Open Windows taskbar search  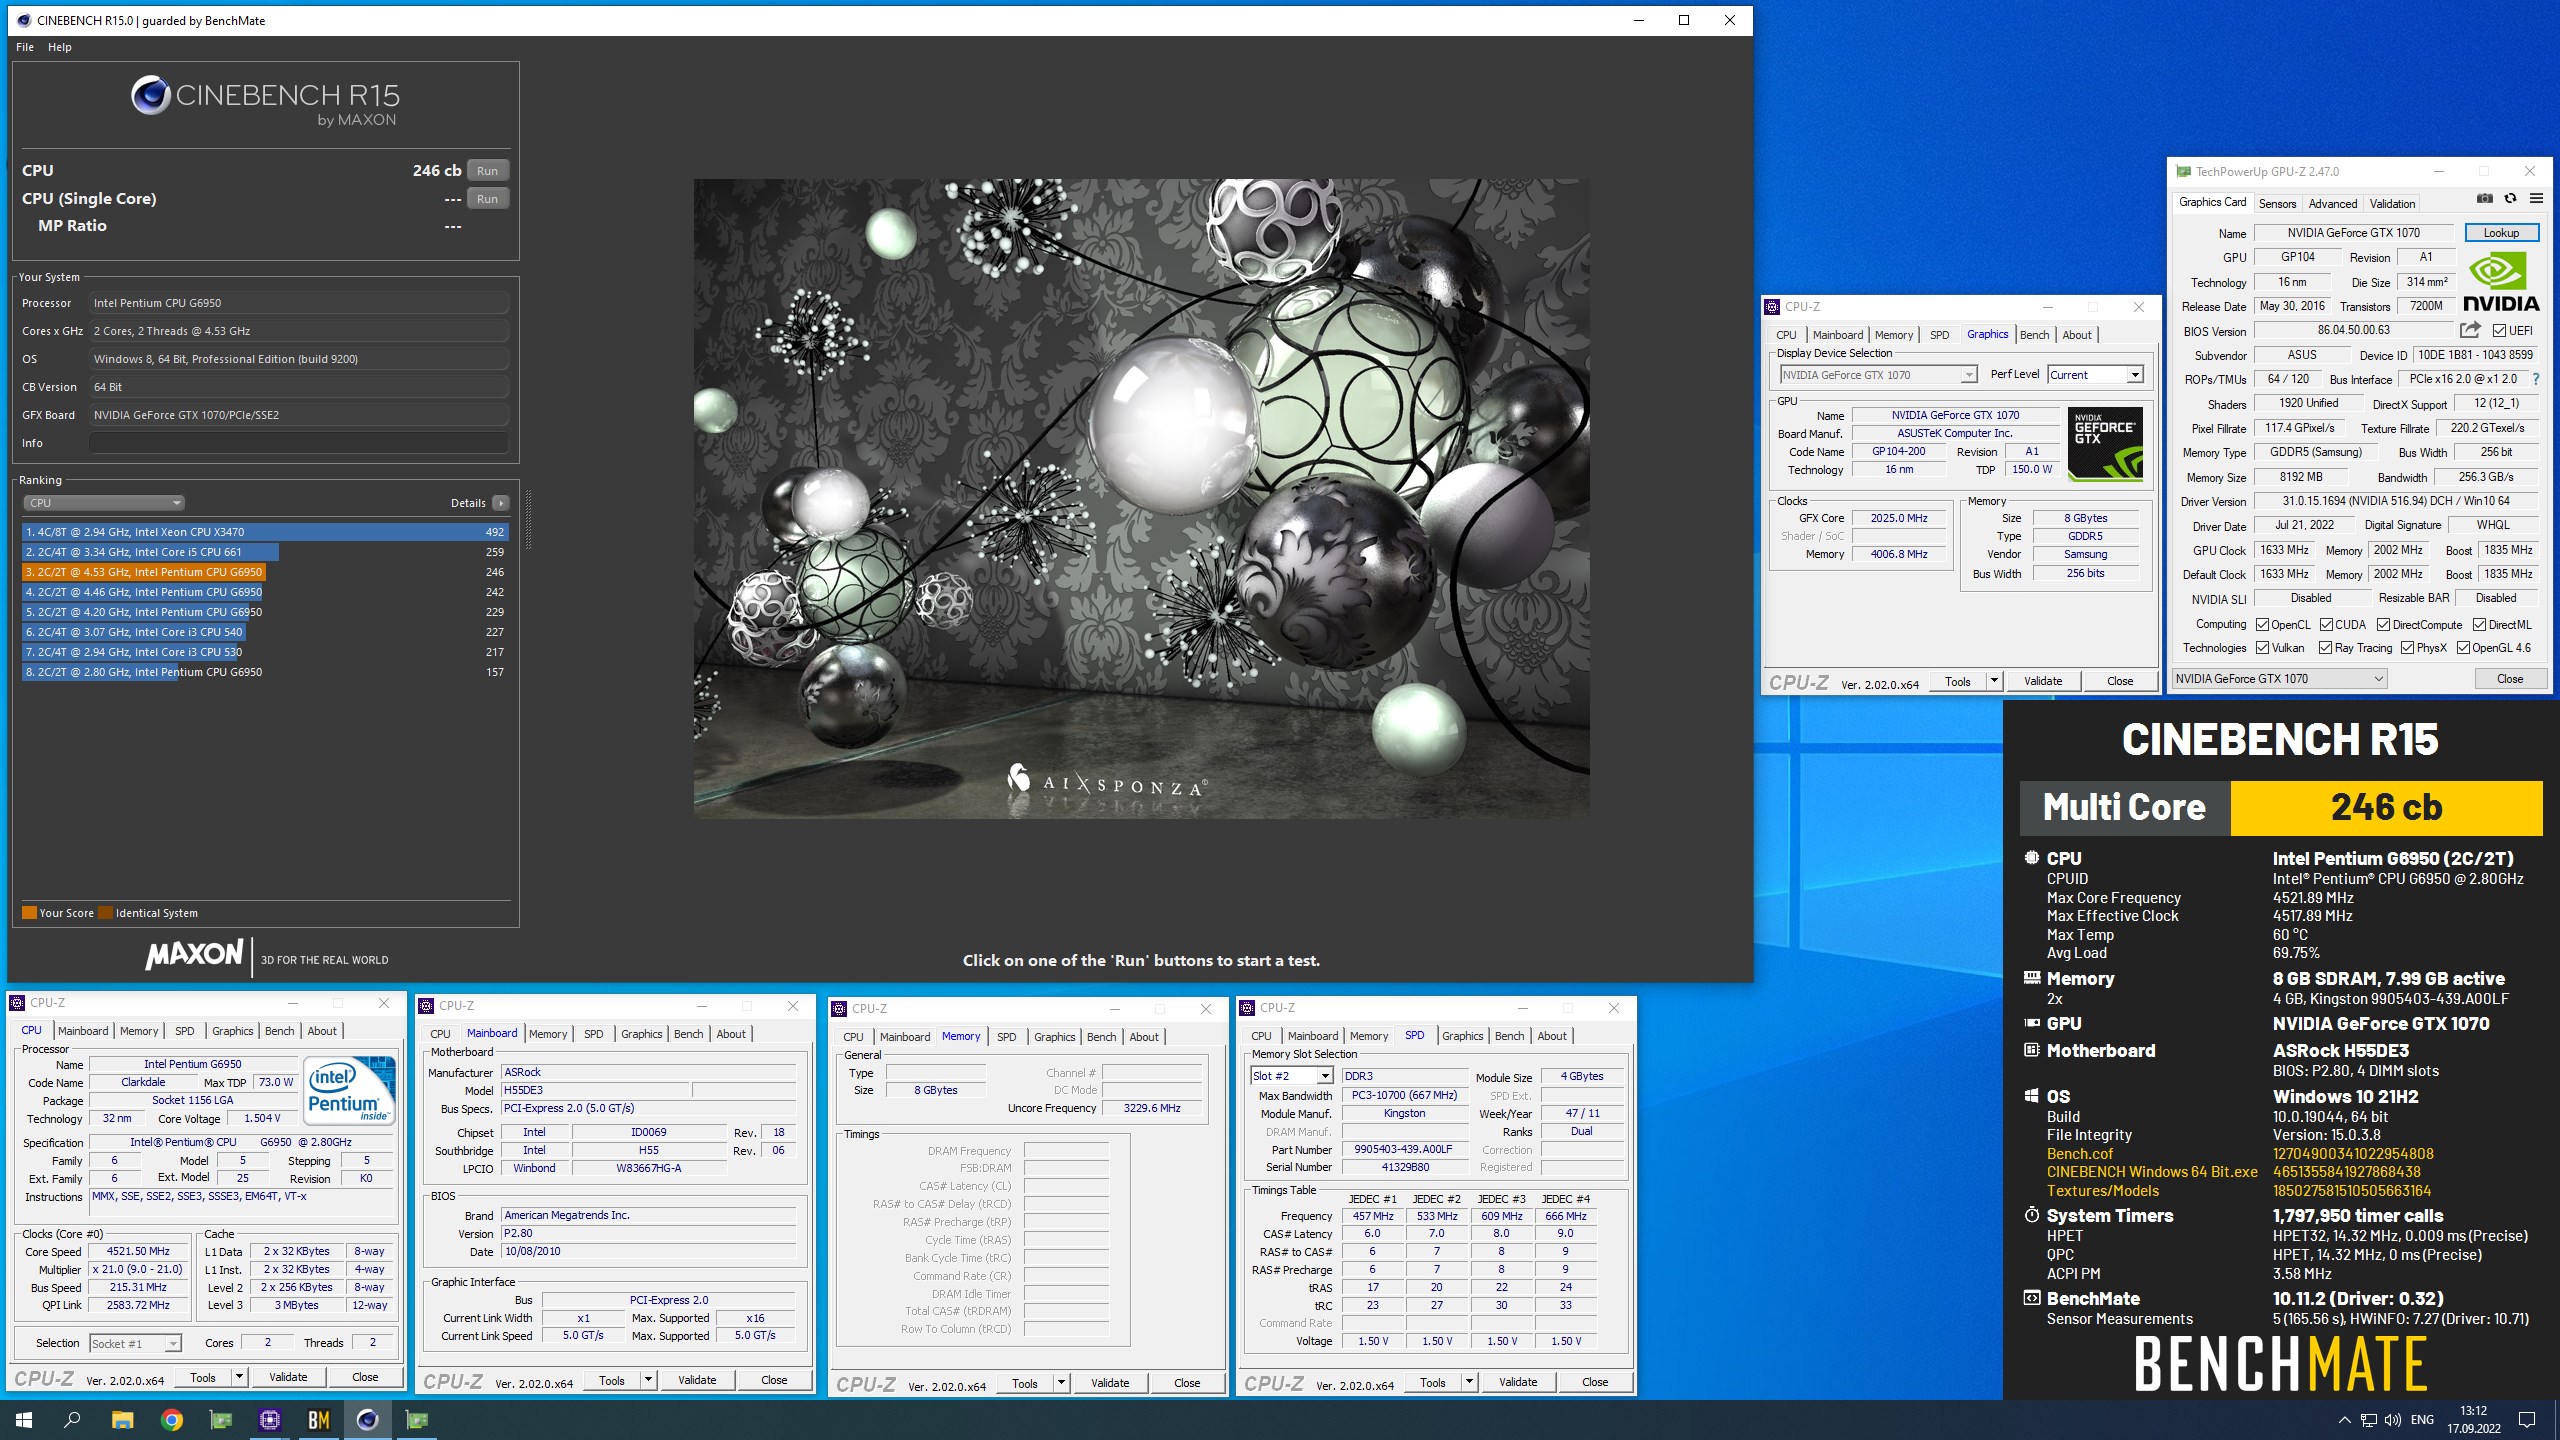pyautogui.click(x=72, y=1419)
